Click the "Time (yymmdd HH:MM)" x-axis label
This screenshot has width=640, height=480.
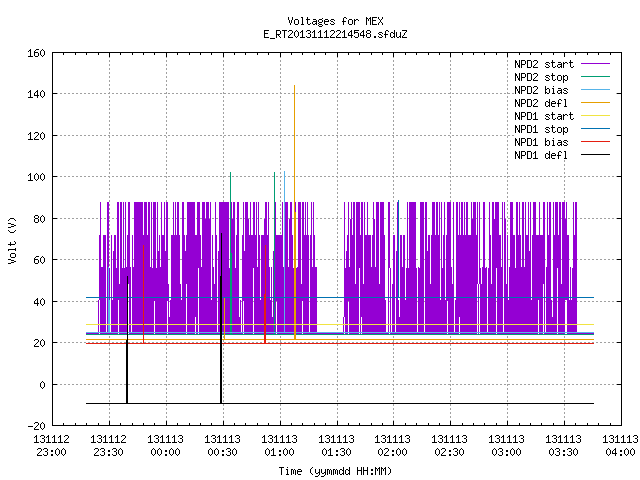(x=335, y=471)
